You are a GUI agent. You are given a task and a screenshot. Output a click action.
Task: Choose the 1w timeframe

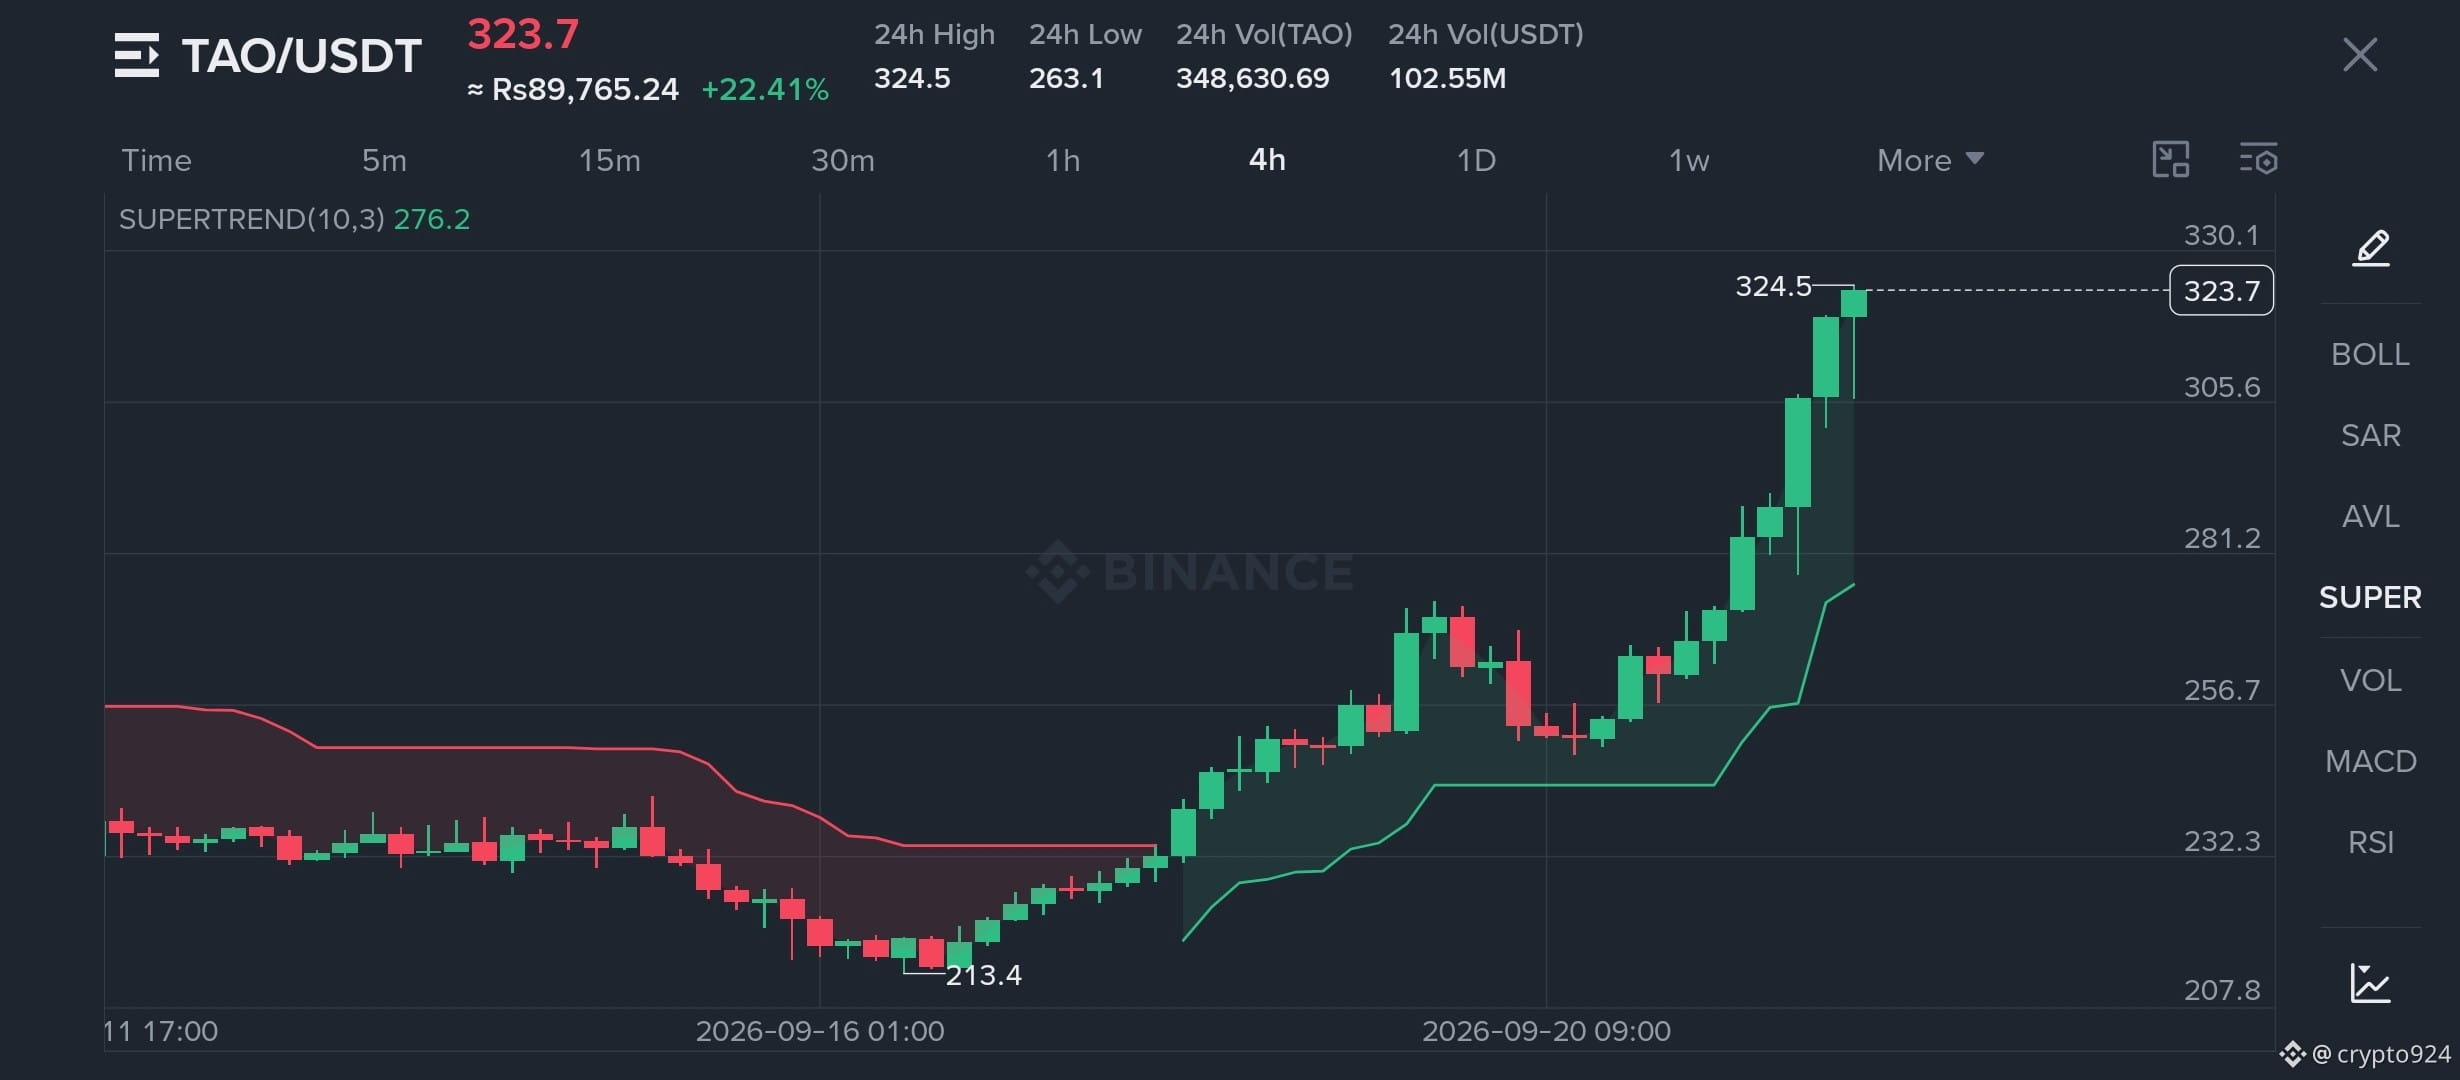click(x=1689, y=160)
